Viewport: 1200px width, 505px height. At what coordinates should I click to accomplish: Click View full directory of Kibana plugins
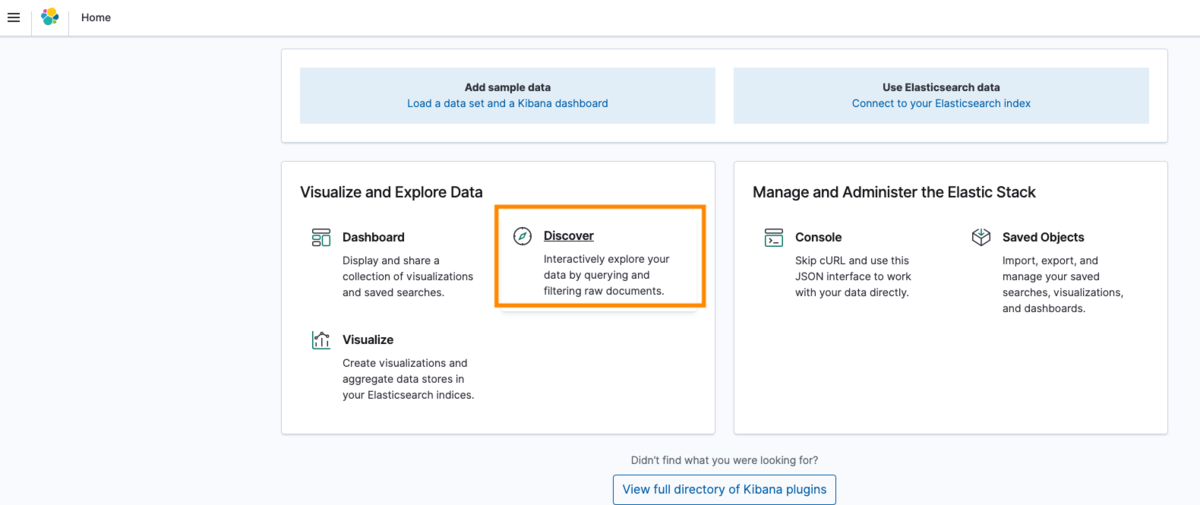coord(724,489)
